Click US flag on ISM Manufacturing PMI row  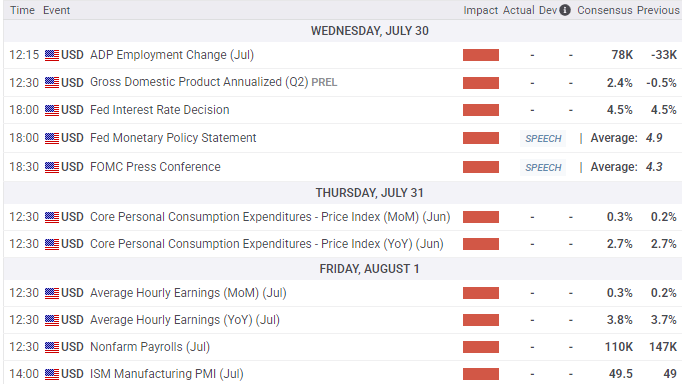(x=52, y=374)
